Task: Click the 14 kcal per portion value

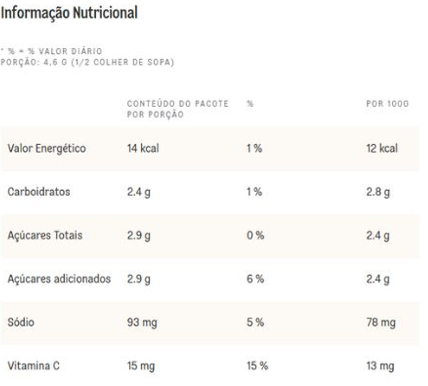Action: coord(143,148)
